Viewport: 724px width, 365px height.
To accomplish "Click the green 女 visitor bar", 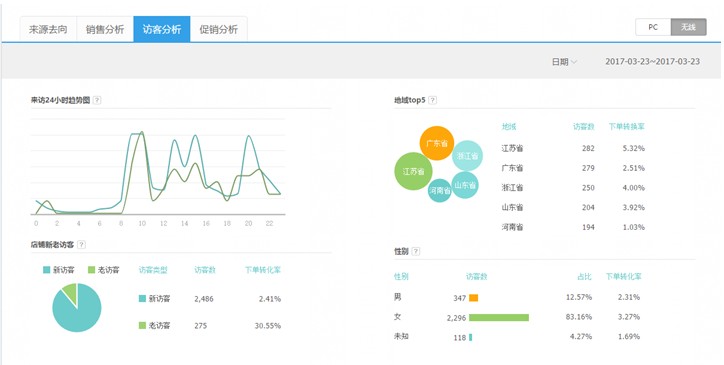I will coord(499,317).
